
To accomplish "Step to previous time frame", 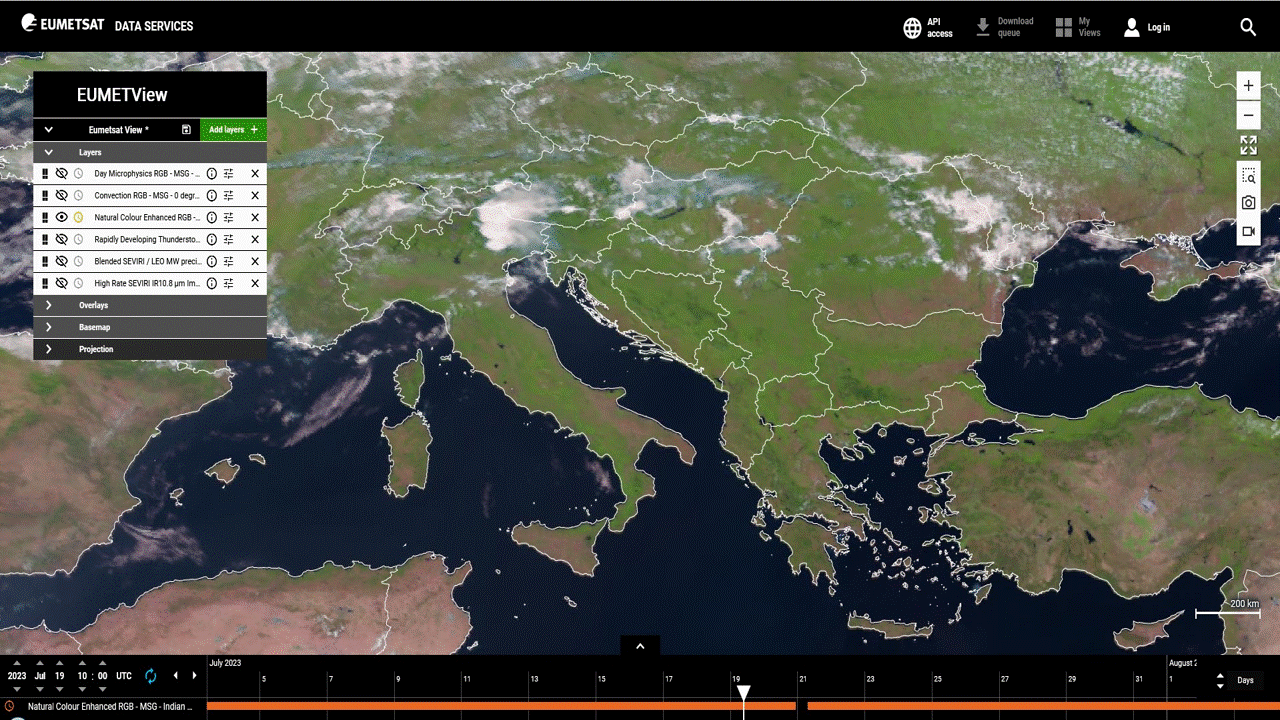I will 176,676.
